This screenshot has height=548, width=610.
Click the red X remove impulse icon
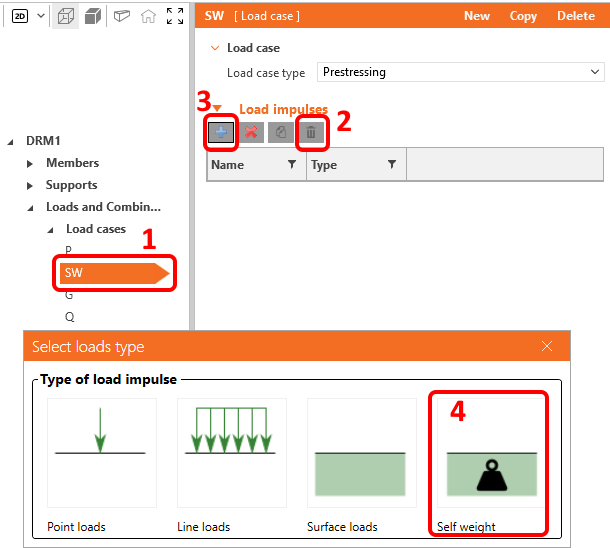[x=251, y=132]
